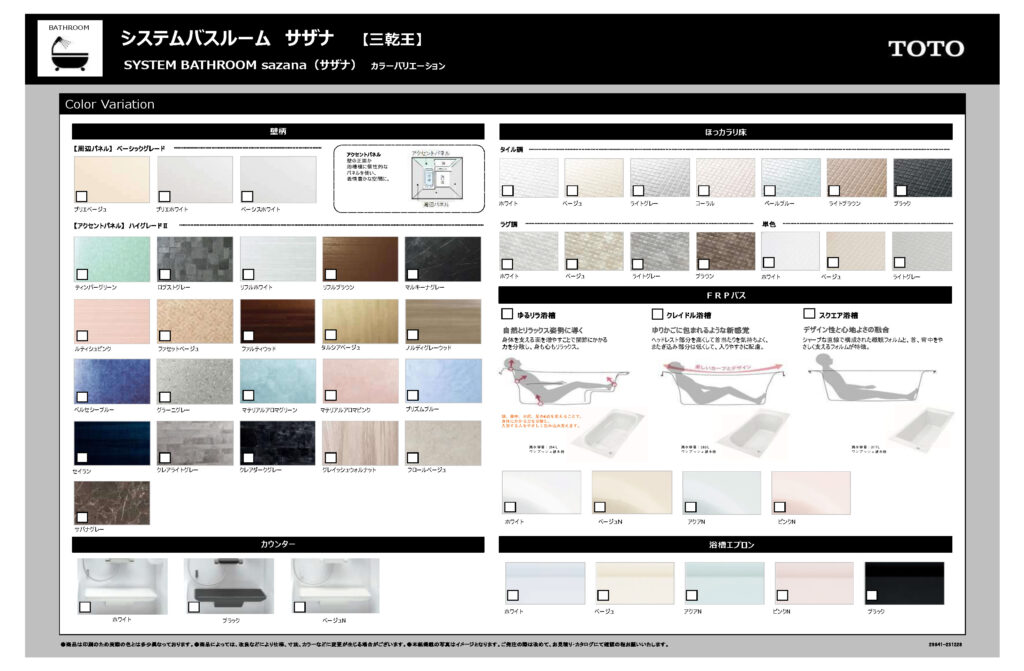Image resolution: width=1024 pixels, height=671 pixels.
Task: Tick the セイラン accent panel checkbox
Action: point(82,457)
